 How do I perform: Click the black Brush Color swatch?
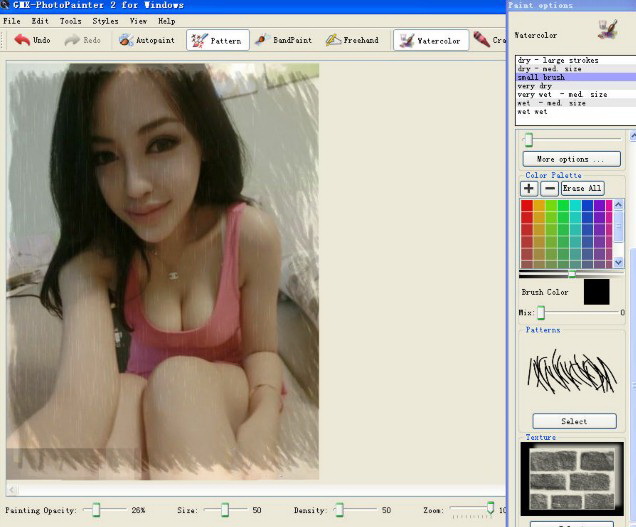[x=597, y=292]
